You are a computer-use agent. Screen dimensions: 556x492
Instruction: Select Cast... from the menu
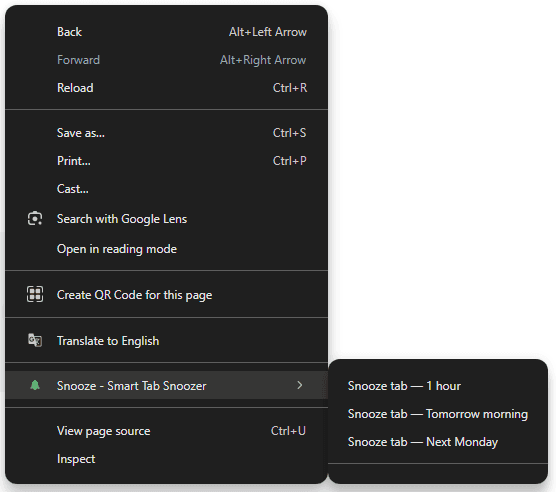pos(166,189)
